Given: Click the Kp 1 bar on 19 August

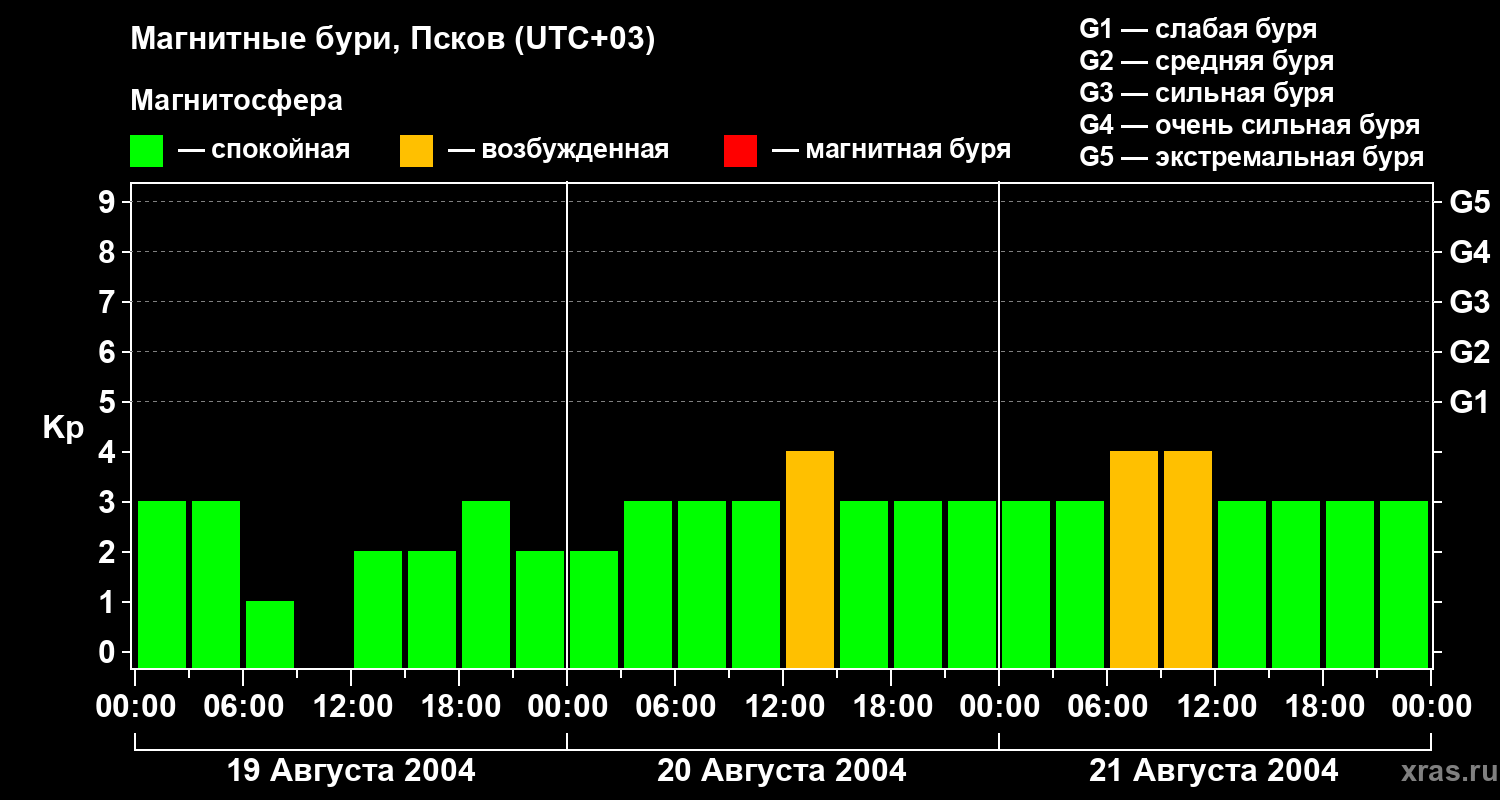Looking at the screenshot, I should click(270, 634).
